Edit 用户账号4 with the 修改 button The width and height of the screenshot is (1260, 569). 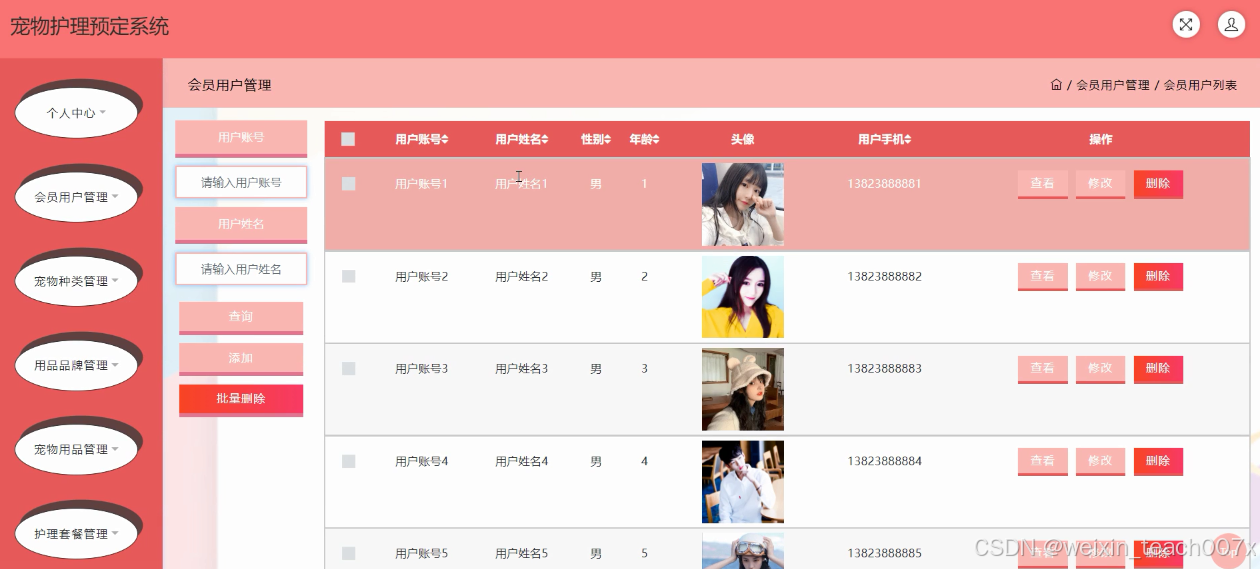(1100, 461)
